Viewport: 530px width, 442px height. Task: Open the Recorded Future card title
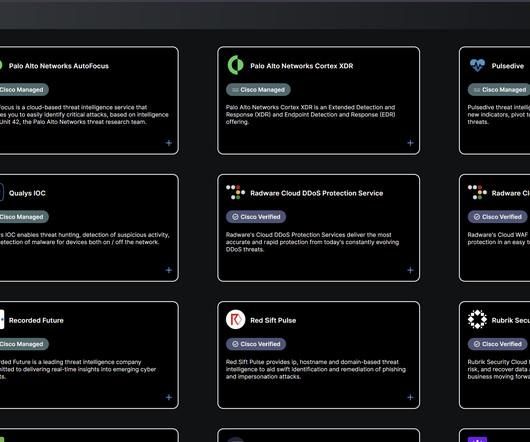click(x=36, y=320)
